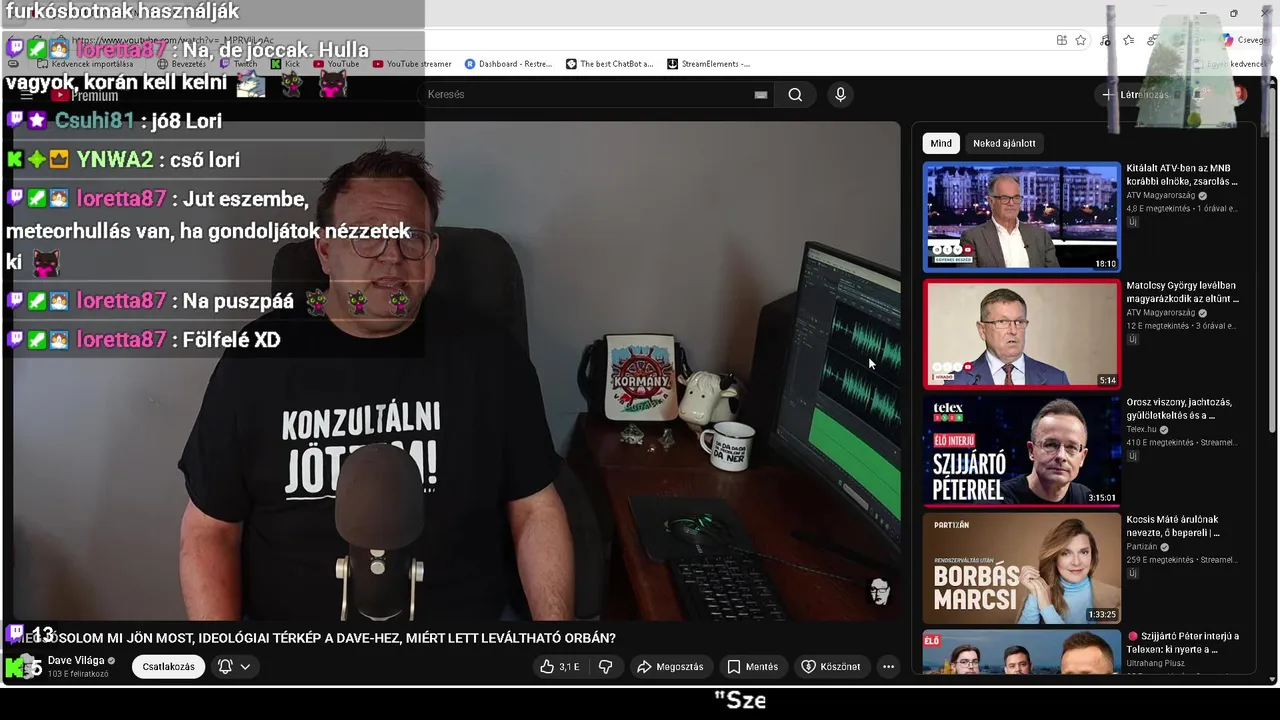Open the title 'Kitálalt ATV-ben az MNB korábbi elnöke'
This screenshot has height=720, width=1280.
1182,175
